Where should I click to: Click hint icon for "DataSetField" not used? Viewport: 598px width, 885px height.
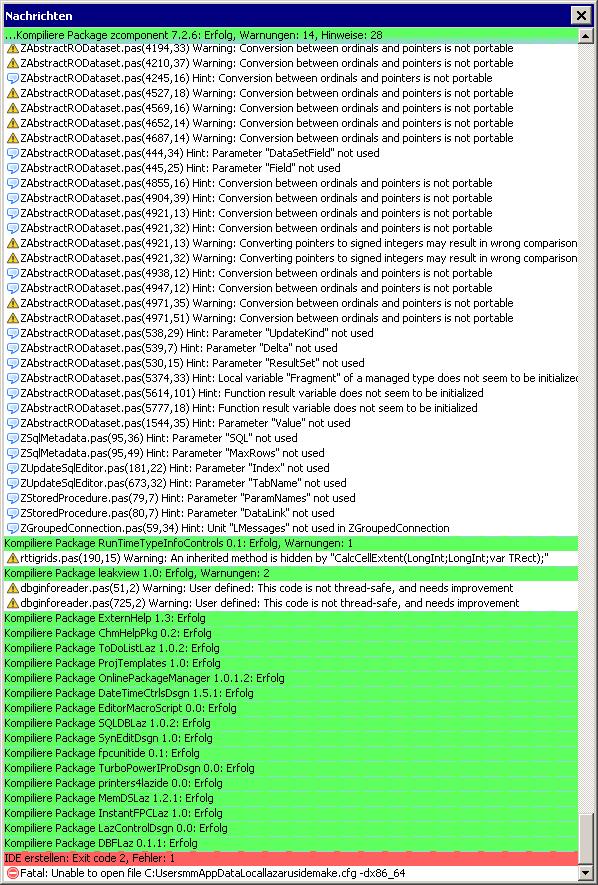coord(13,153)
